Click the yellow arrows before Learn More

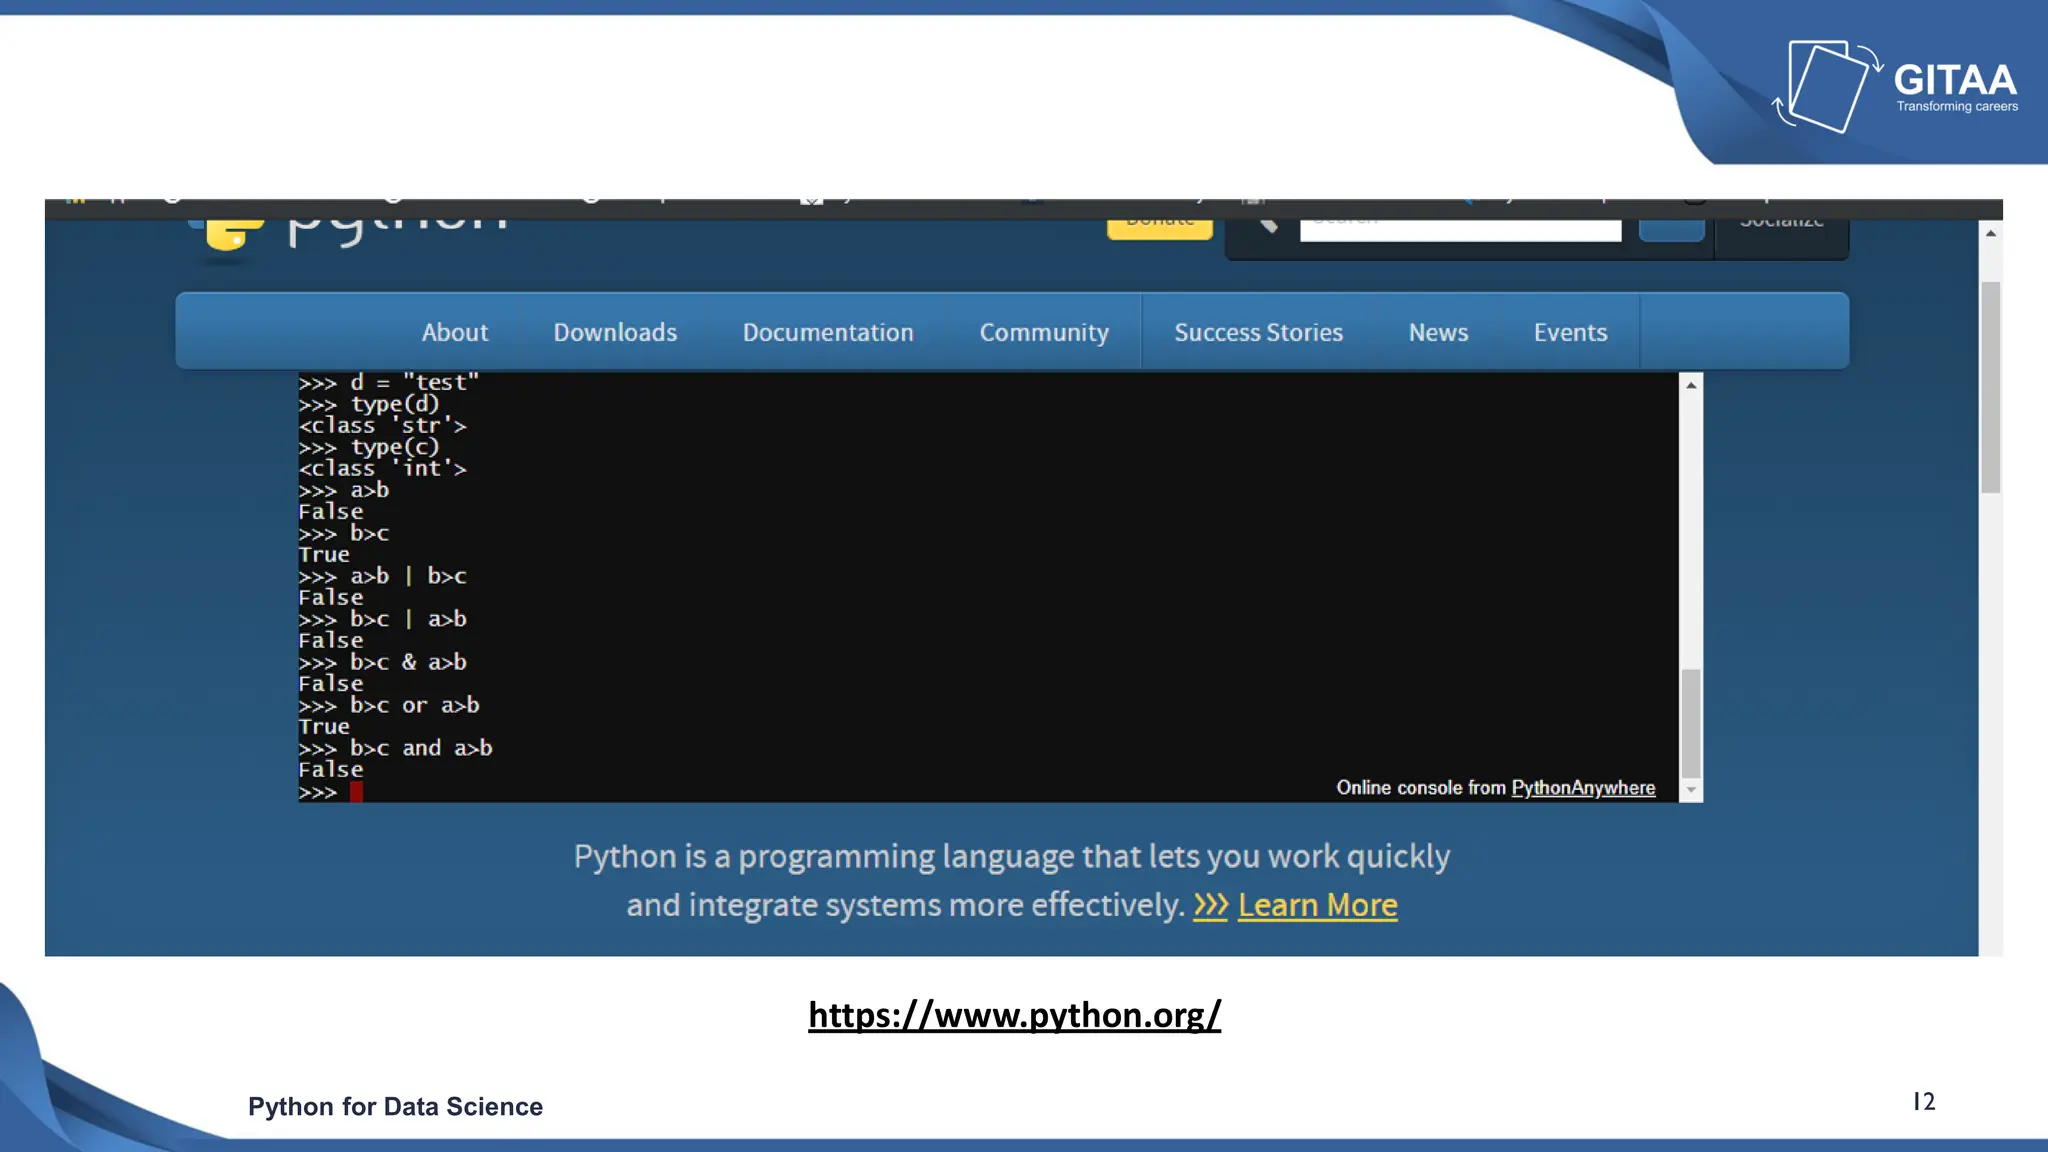pyautogui.click(x=1210, y=906)
